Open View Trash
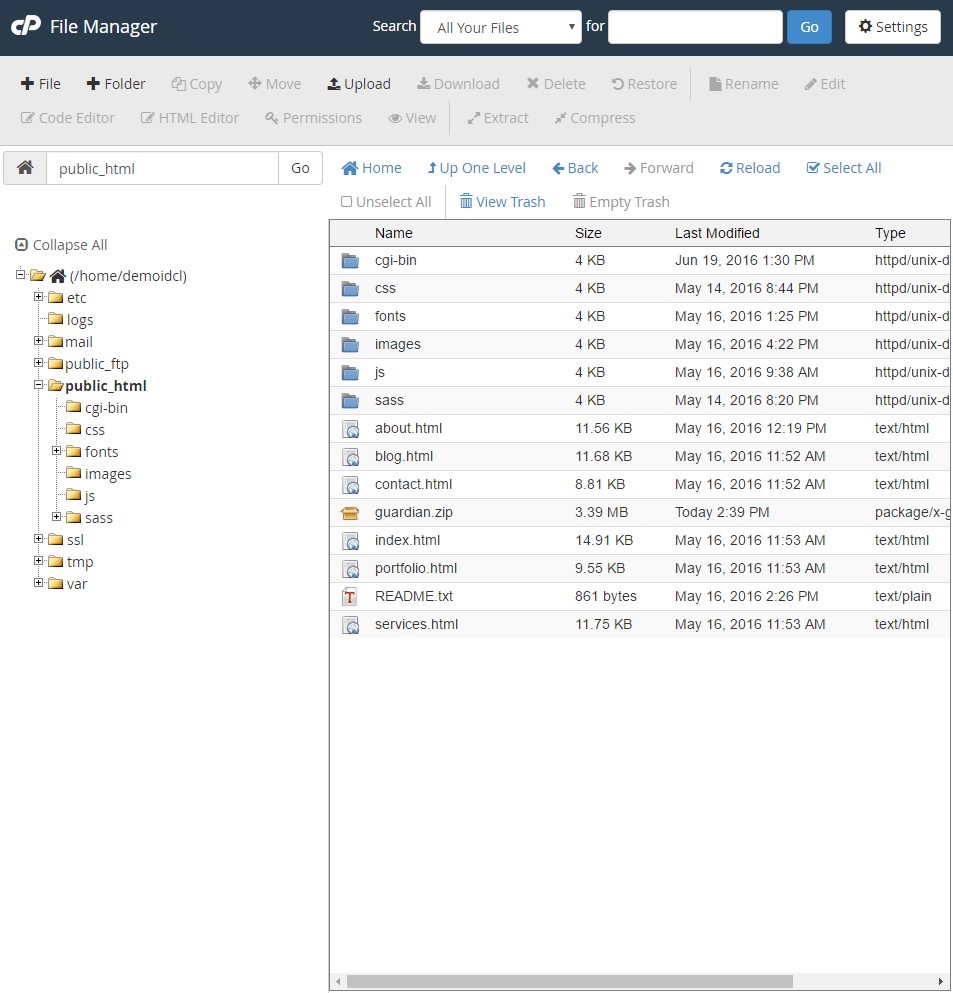953x993 pixels. pos(502,201)
